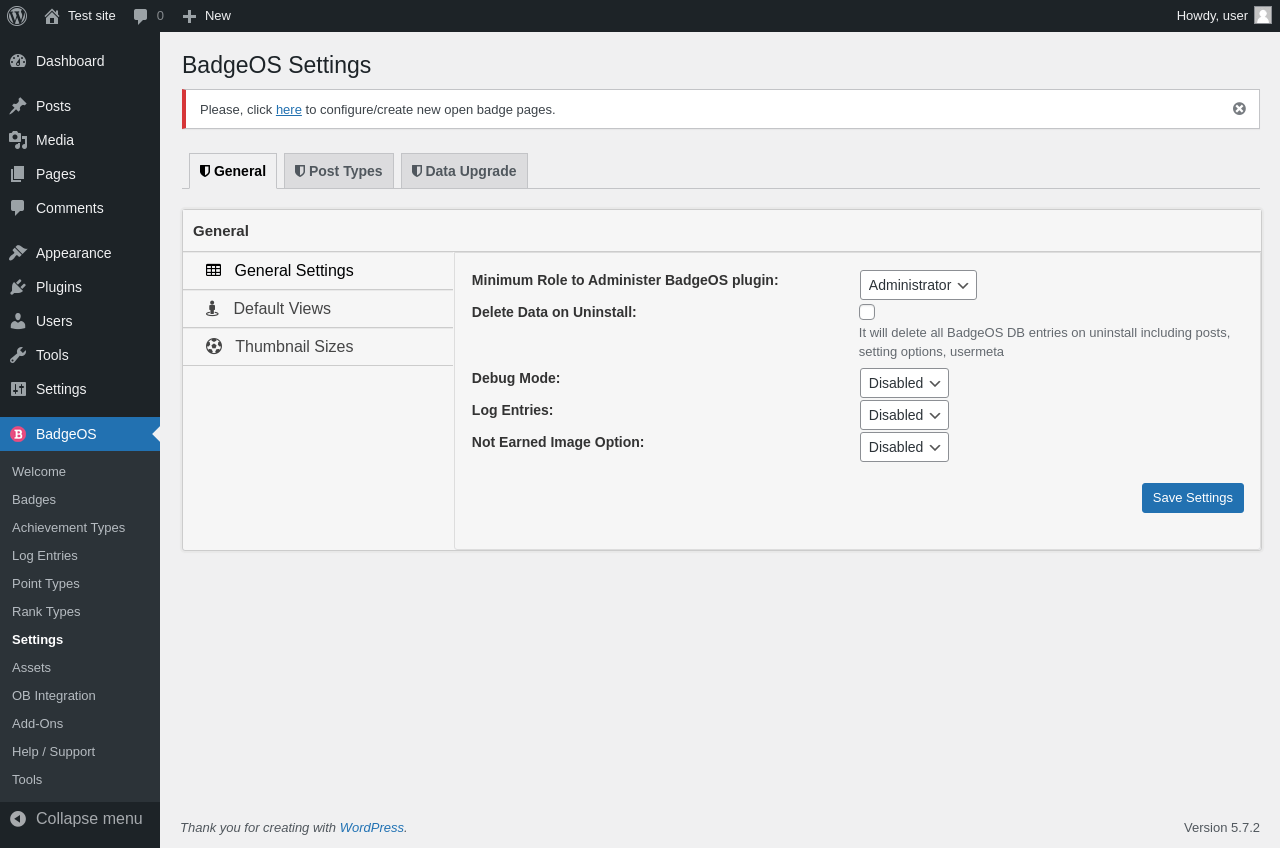Click the Plugins plug icon
Screen dimensions: 1280x848
[x=18, y=287]
